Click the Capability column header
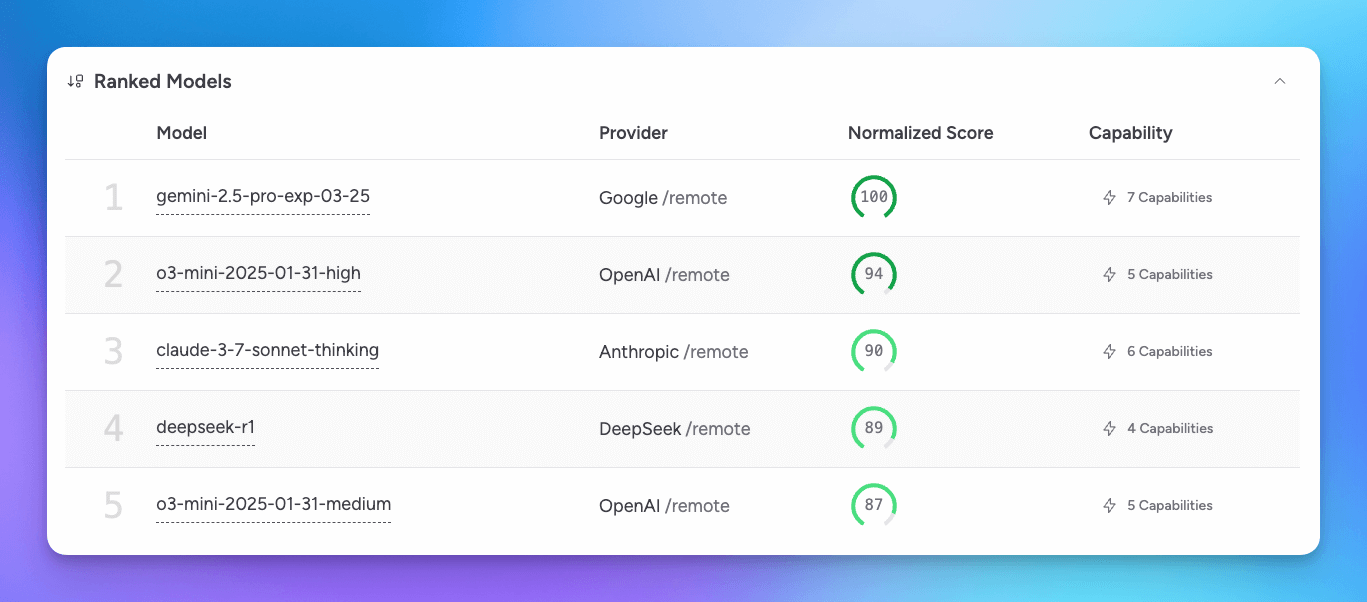 point(1130,133)
